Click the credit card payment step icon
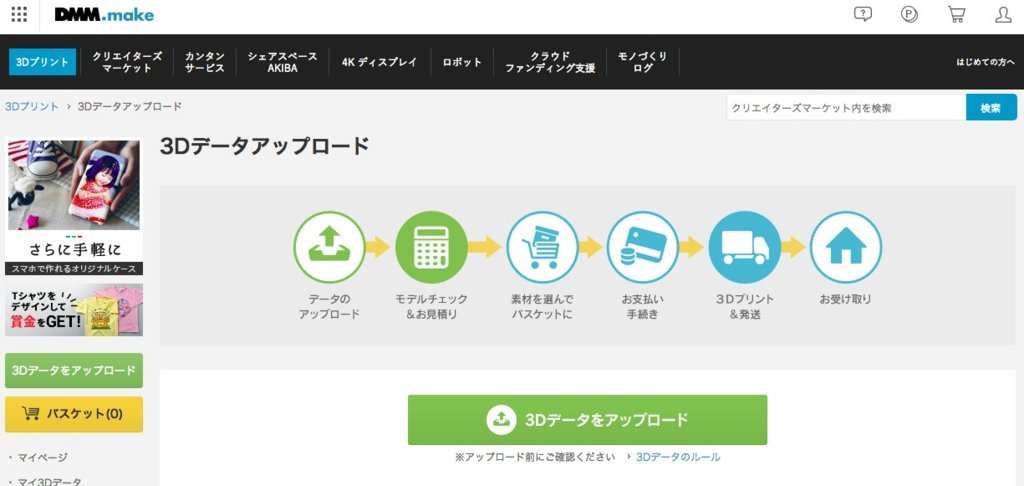 643,247
